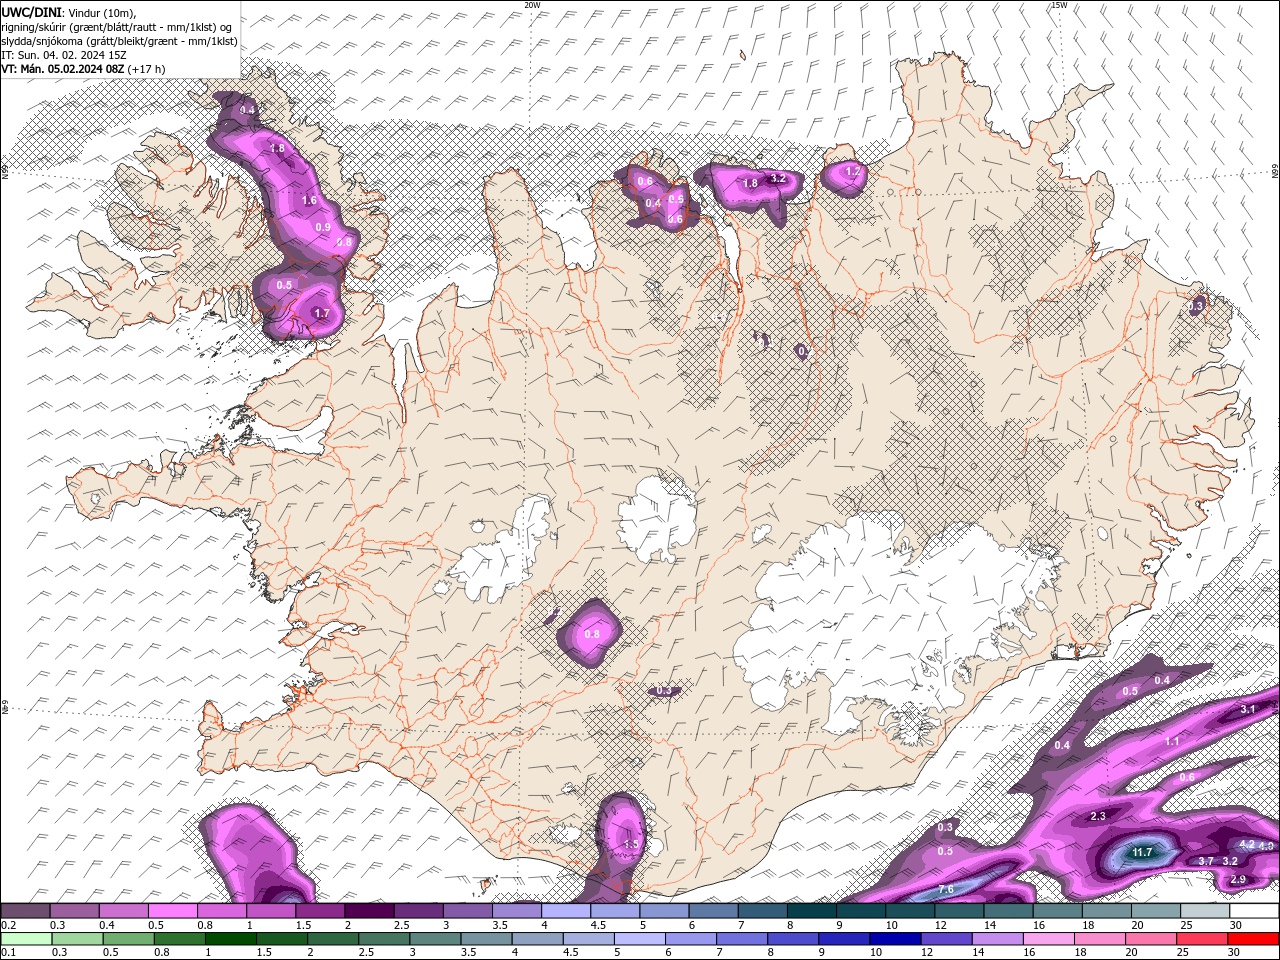
Task: Click the bright red 30 swatch in rain legend
Action: pyautogui.click(x=1253, y=938)
